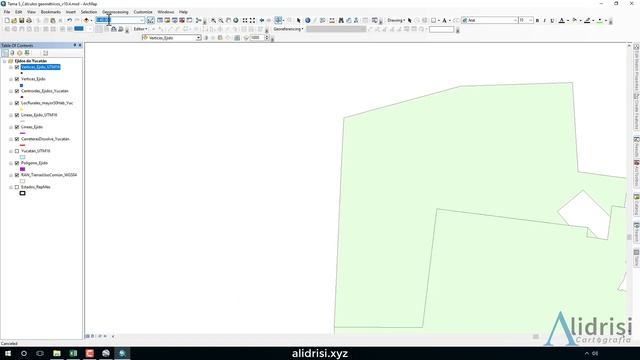The width and height of the screenshot is (640, 360).
Task: Collapse the Poligono_Ejido layer expander
Action: pos(11,163)
